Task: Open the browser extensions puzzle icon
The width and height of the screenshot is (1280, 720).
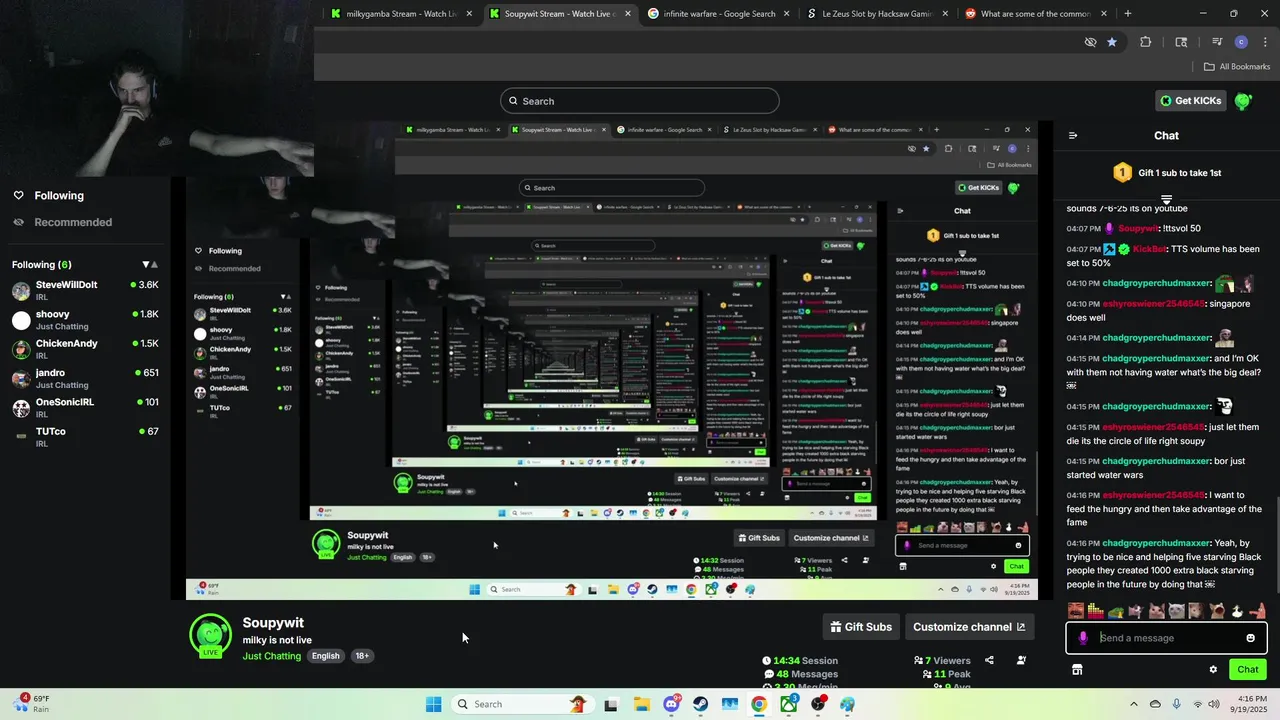Action: (1146, 42)
